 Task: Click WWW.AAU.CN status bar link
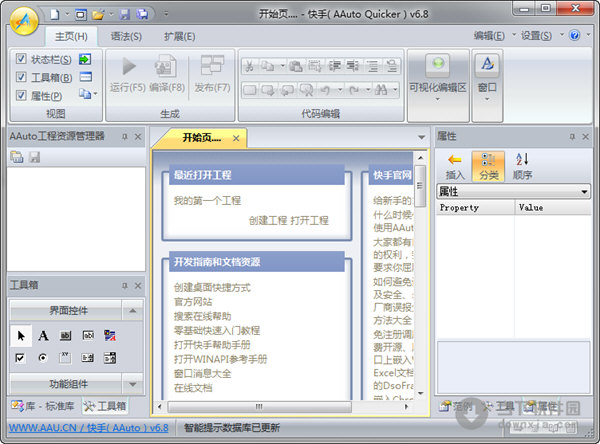(x=89, y=428)
